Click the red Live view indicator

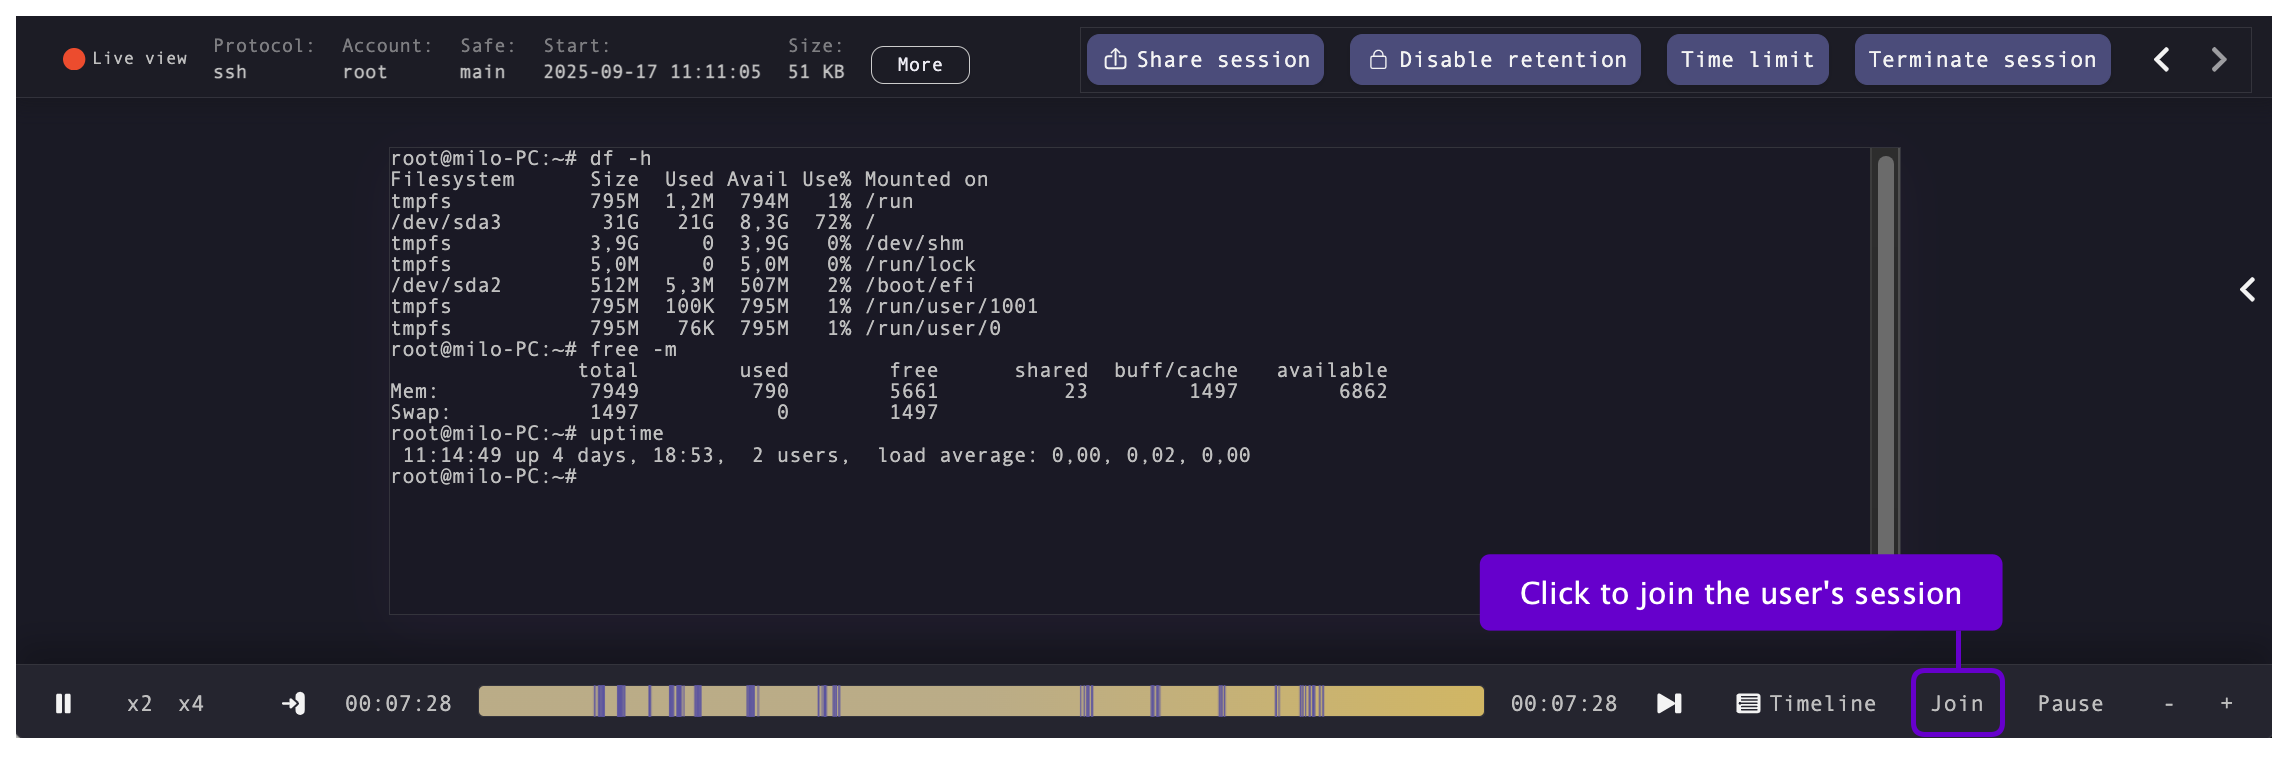[x=74, y=59]
